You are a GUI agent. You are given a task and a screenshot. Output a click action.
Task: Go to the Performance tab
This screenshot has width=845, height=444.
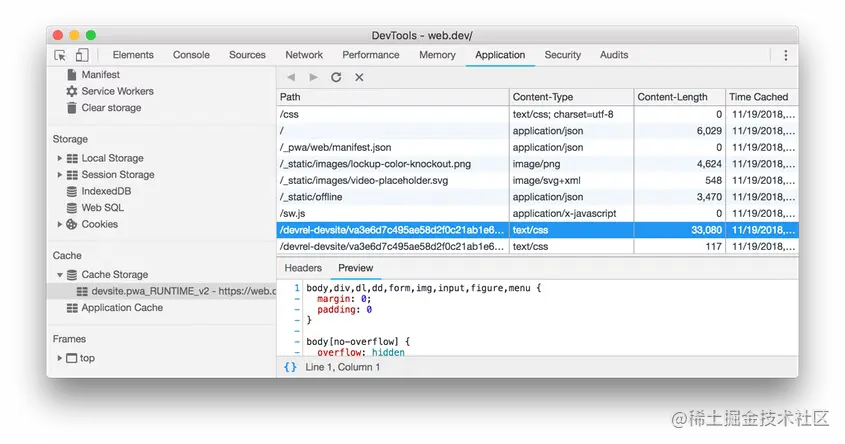[371, 55]
